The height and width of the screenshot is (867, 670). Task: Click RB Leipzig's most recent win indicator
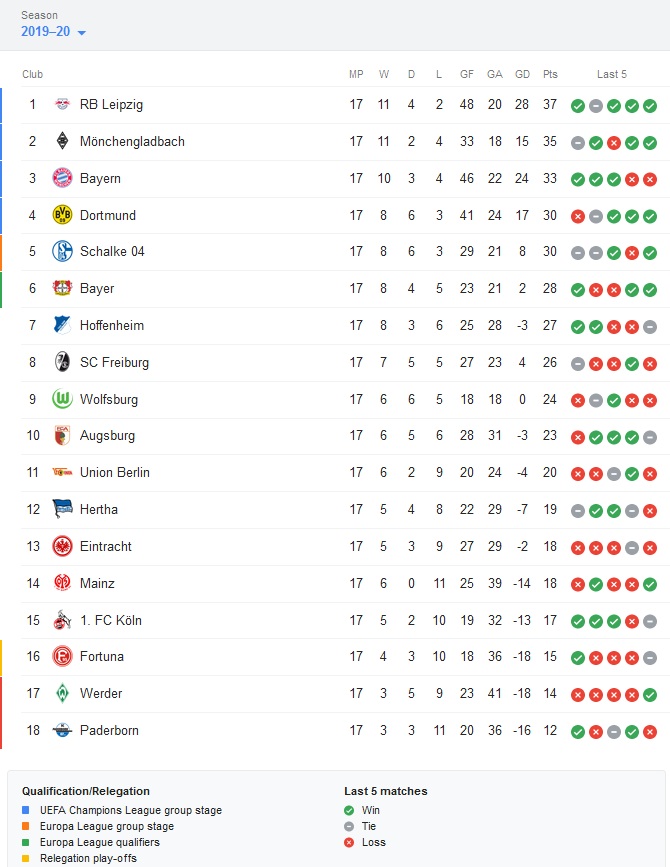650,106
